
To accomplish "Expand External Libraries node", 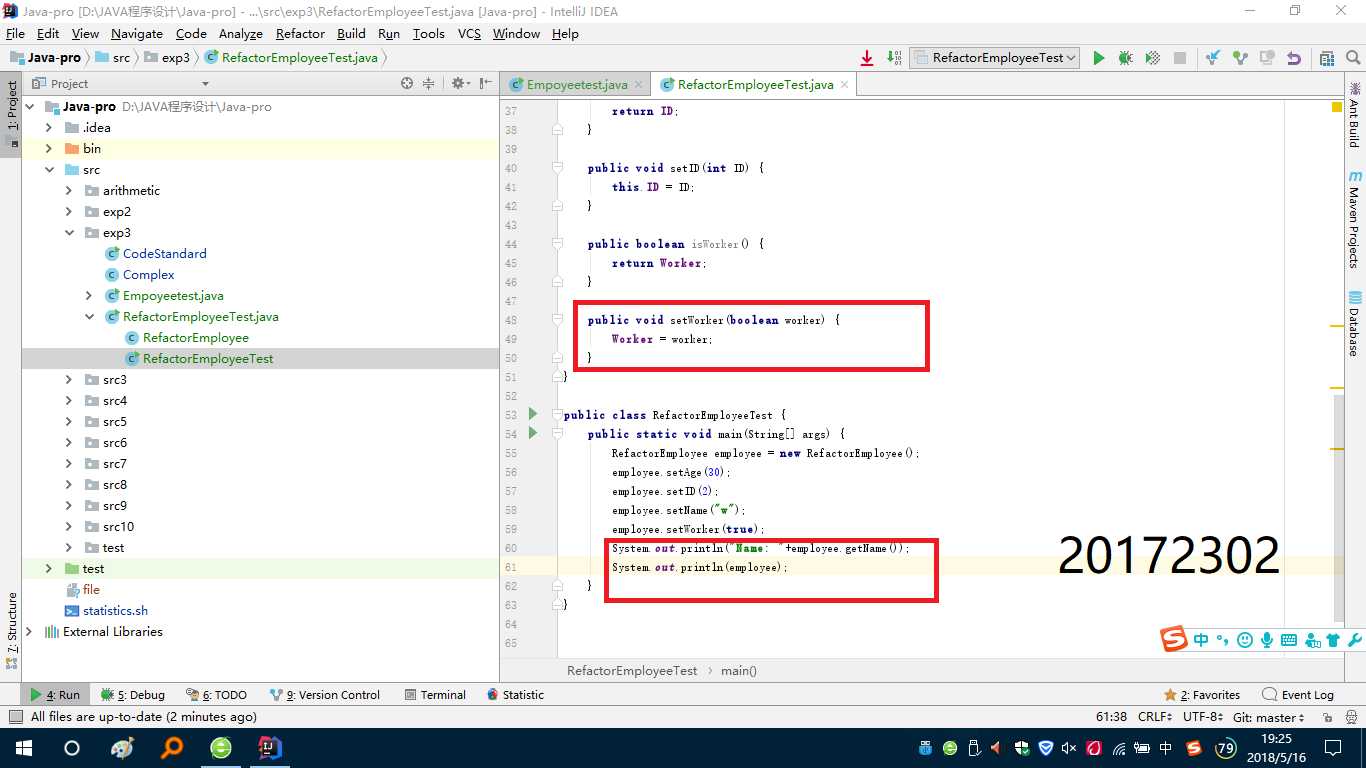I will 29,632.
